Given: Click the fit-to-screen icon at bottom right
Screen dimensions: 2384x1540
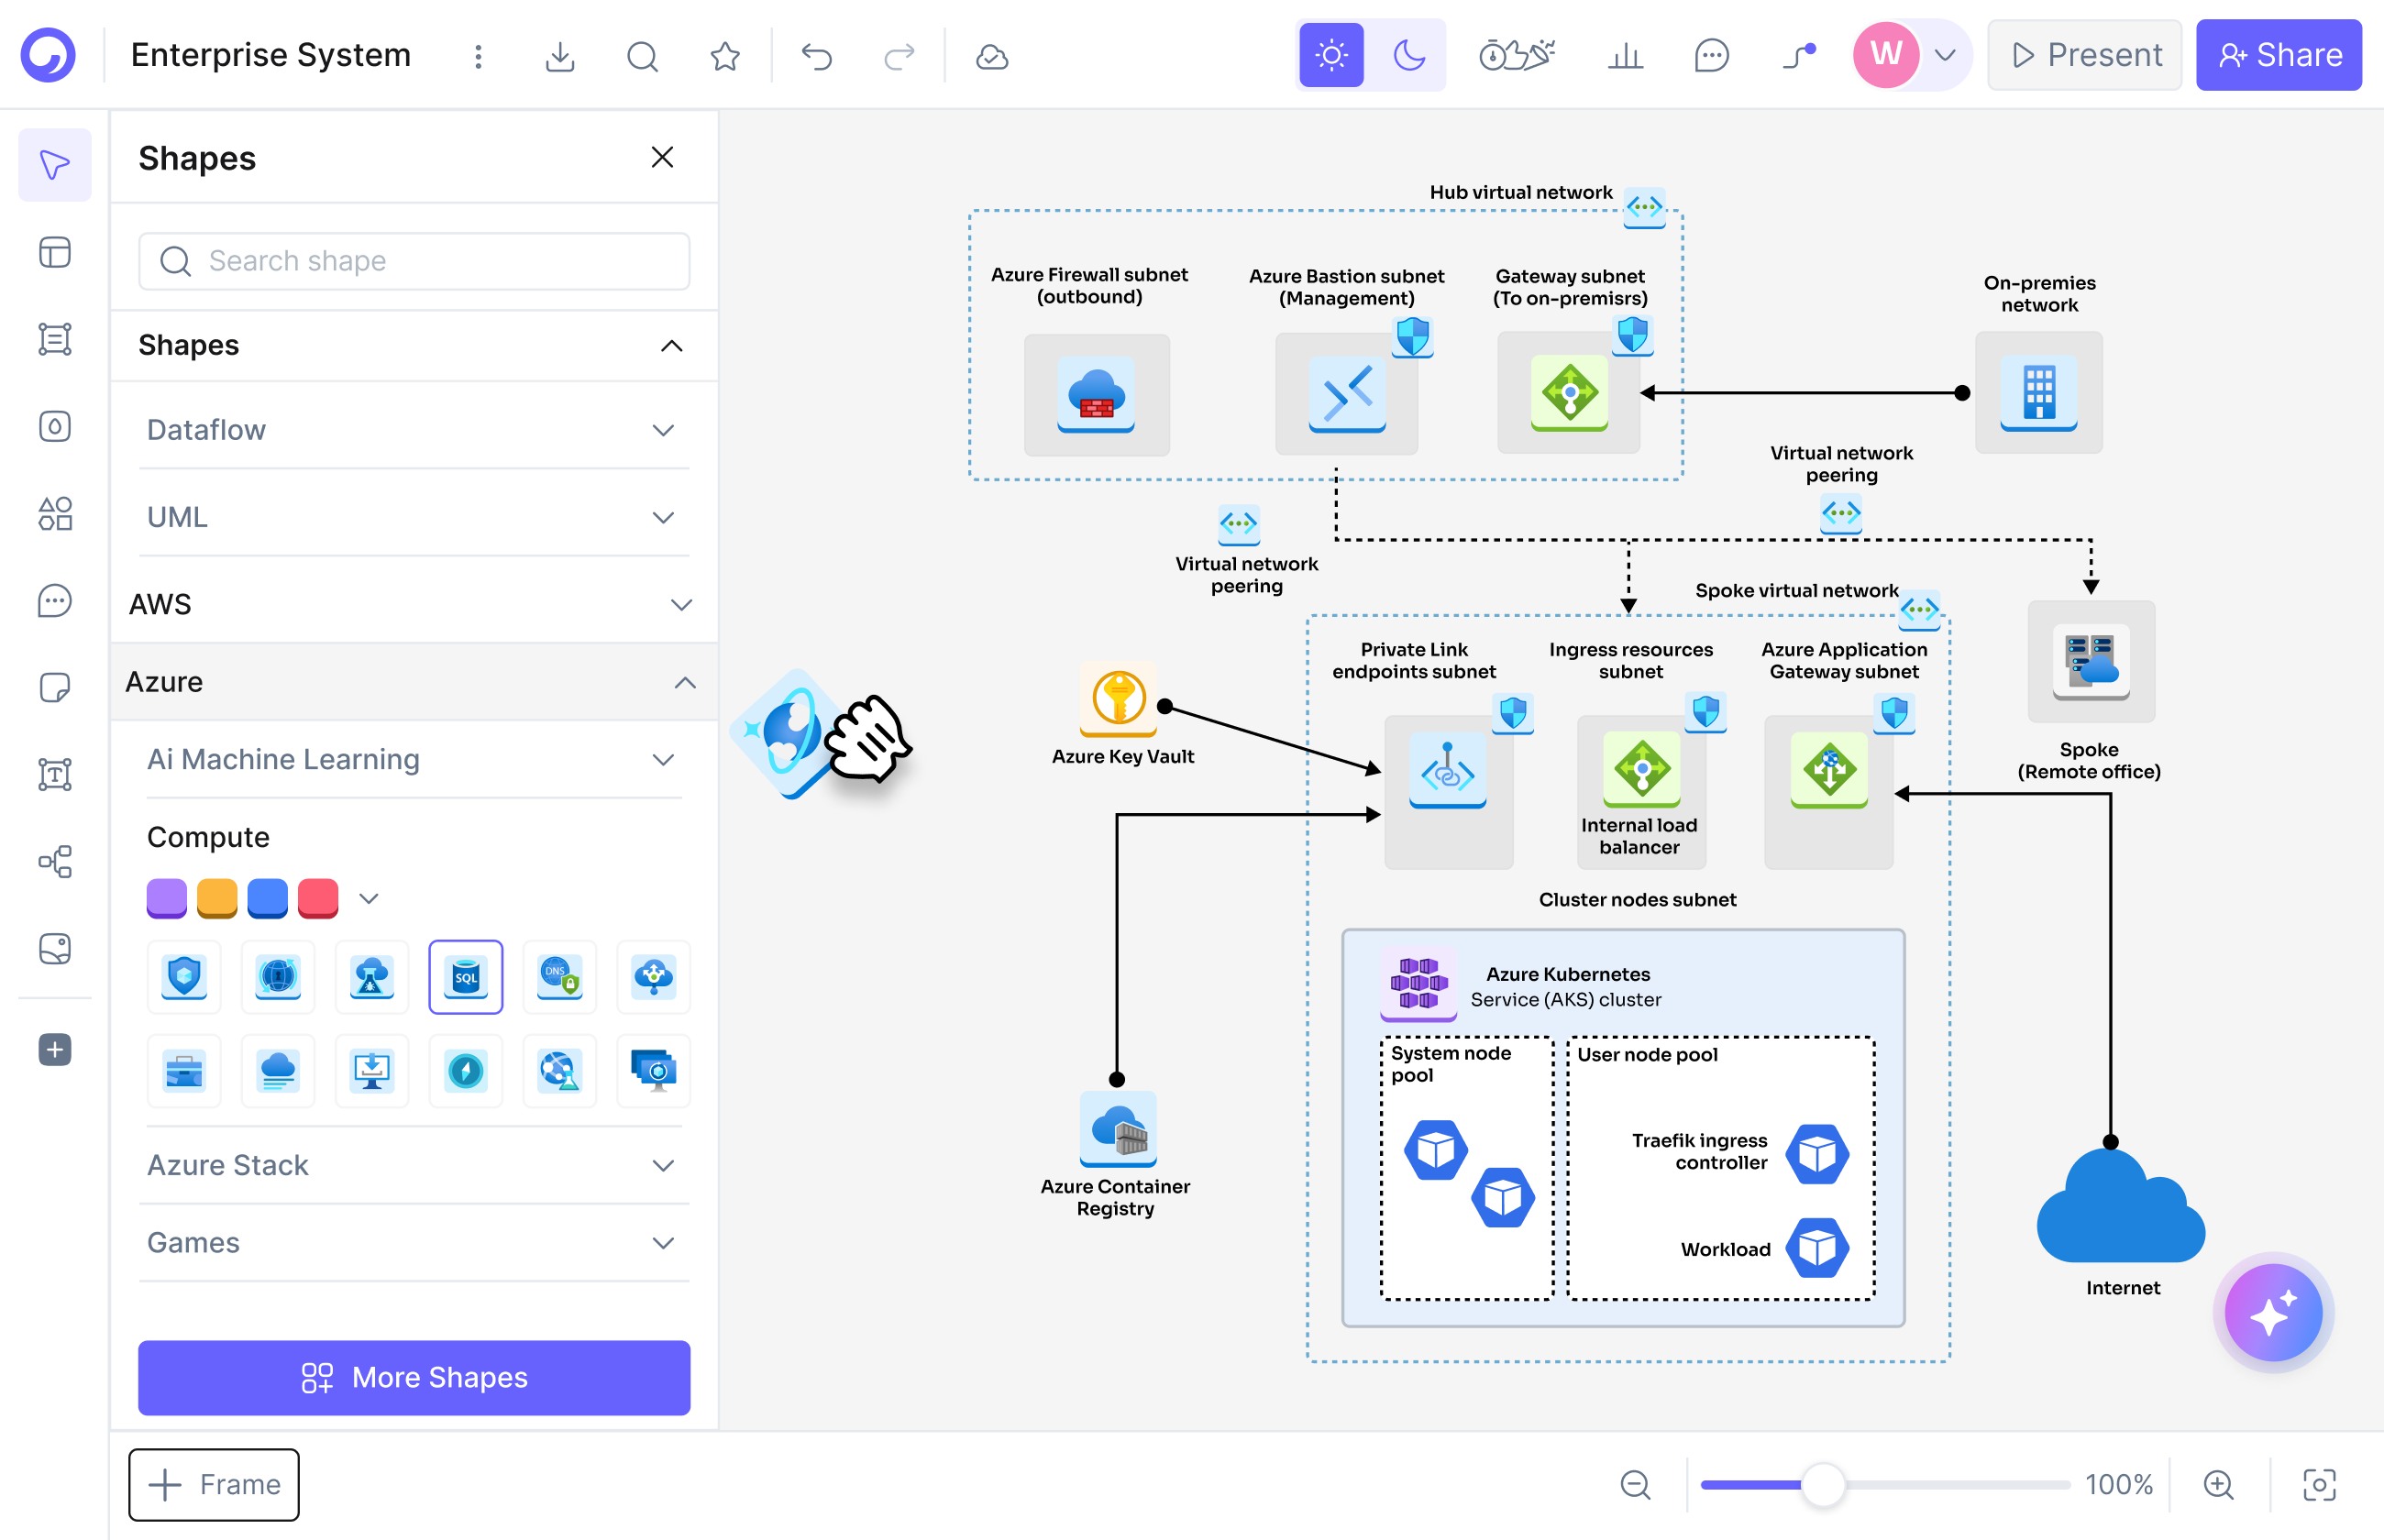Looking at the screenshot, I should point(2319,1484).
